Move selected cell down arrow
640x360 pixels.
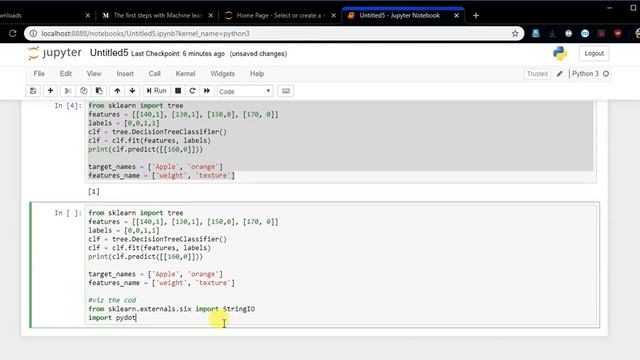click(x=132, y=91)
